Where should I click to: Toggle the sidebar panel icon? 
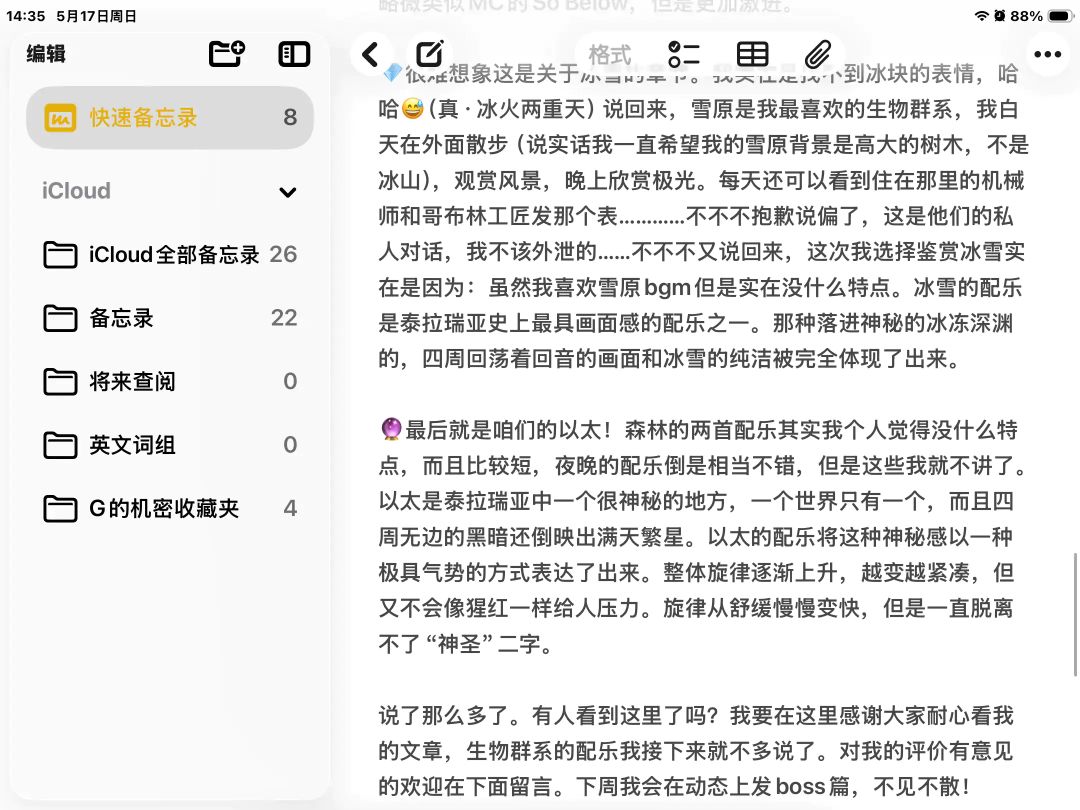tap(294, 54)
